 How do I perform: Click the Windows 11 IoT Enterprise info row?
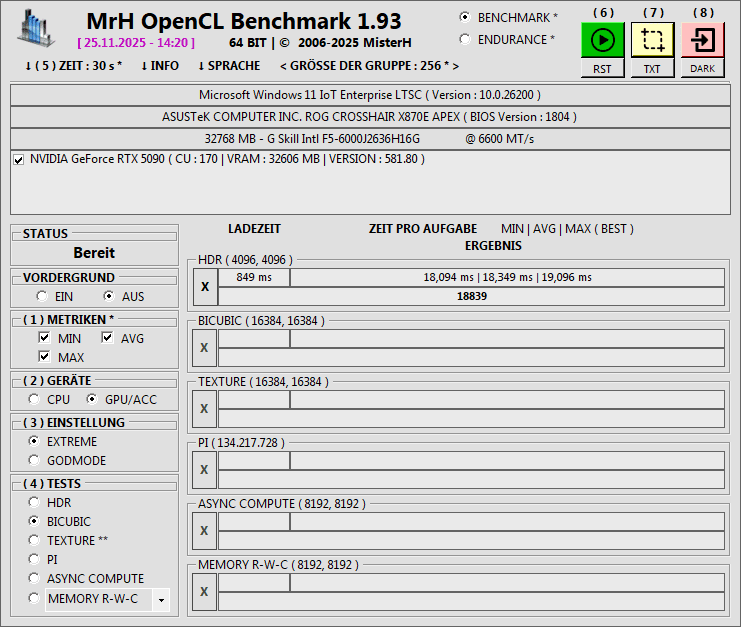(370, 95)
